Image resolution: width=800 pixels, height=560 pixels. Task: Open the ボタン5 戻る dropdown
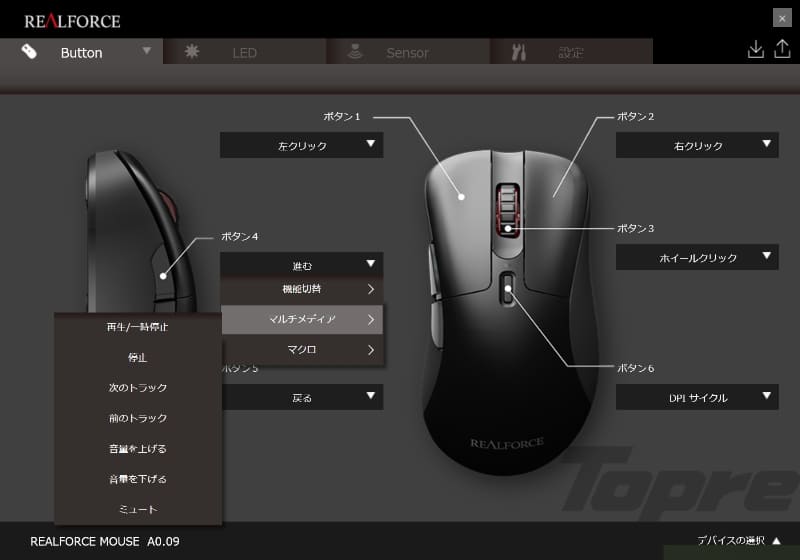(x=303, y=397)
